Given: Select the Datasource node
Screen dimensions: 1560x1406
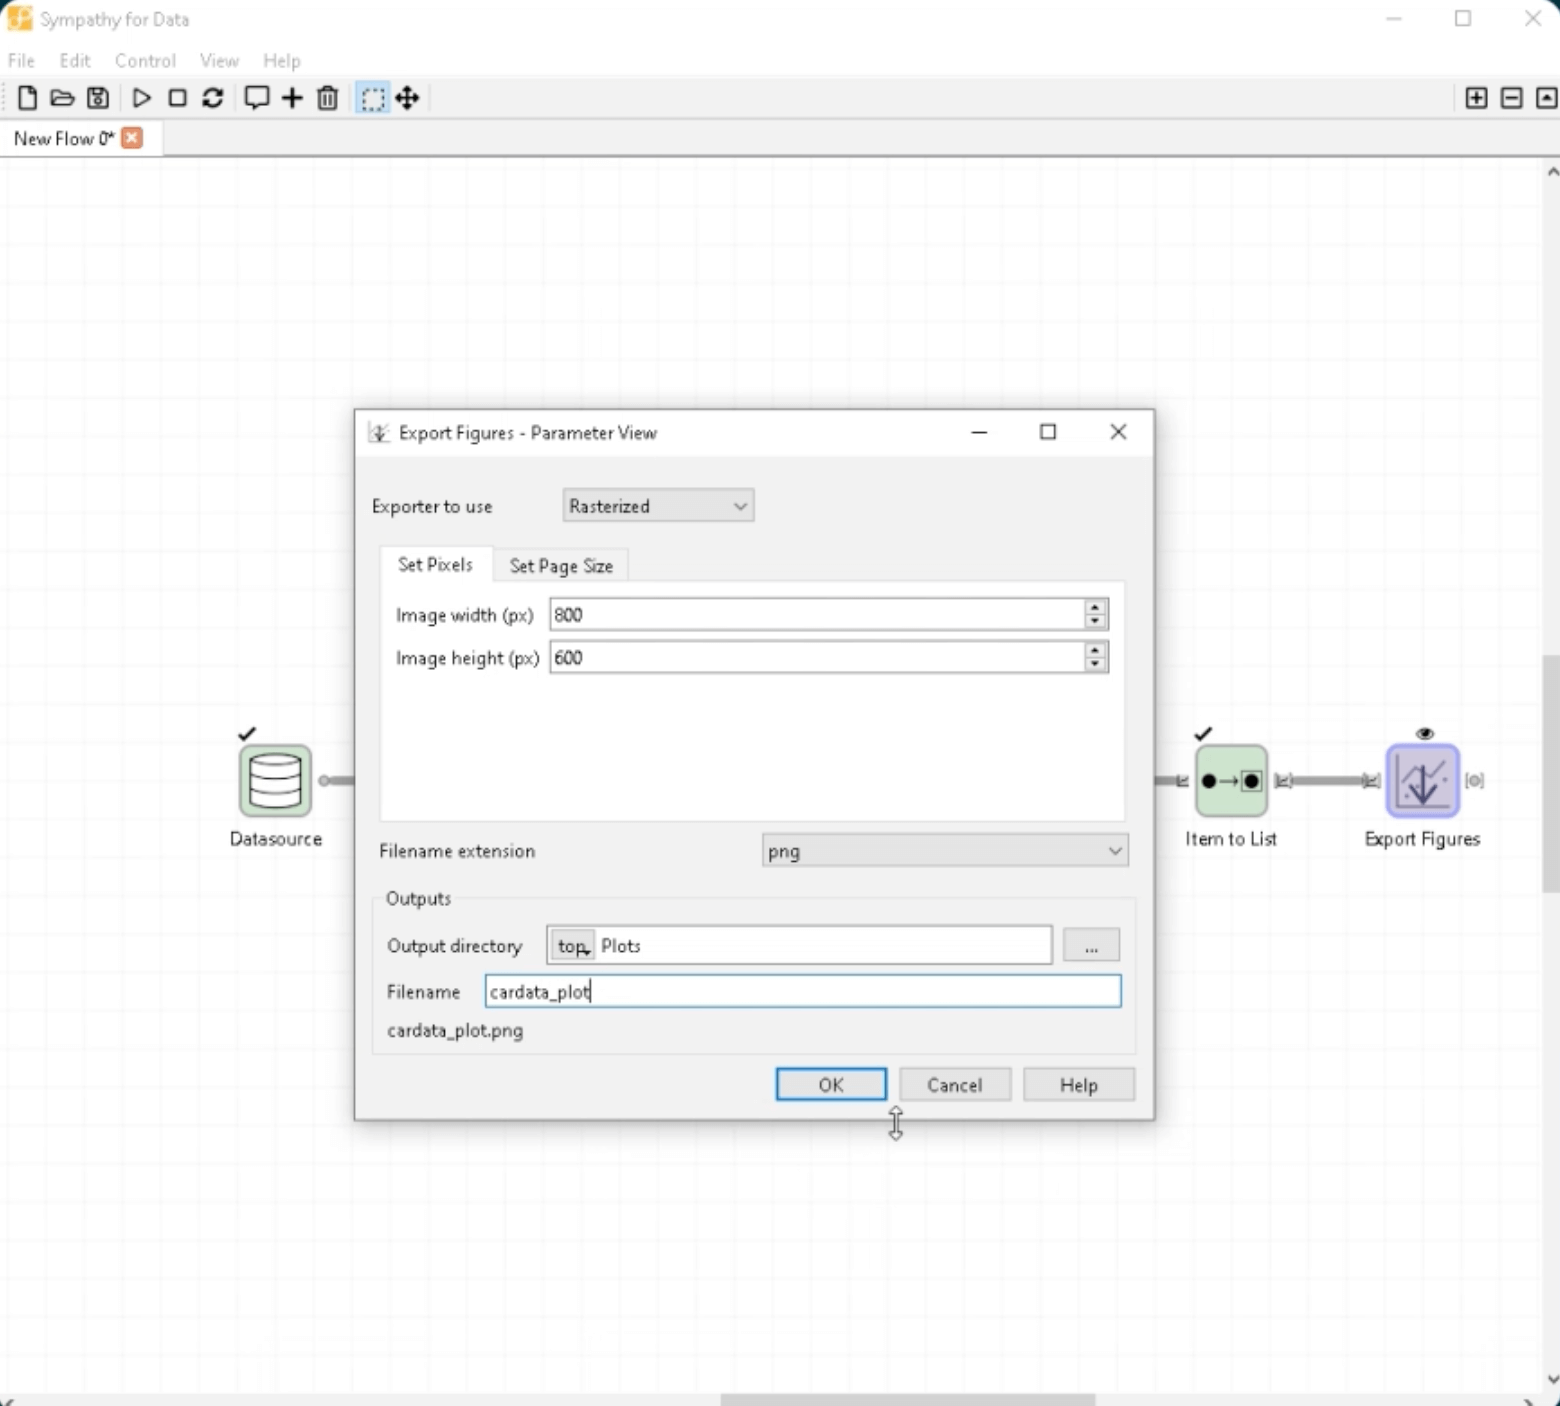Looking at the screenshot, I should coord(275,781).
